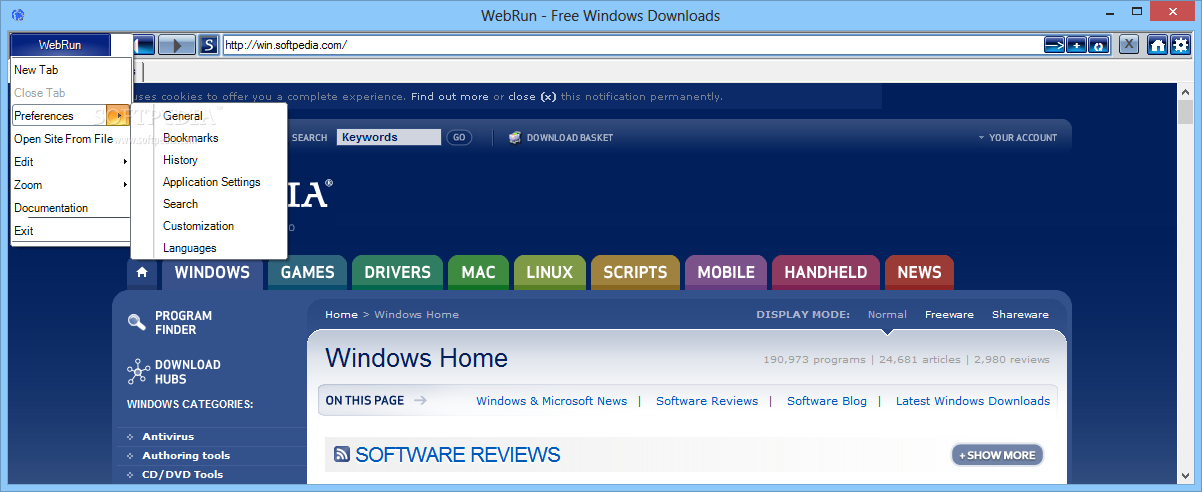Image resolution: width=1202 pixels, height=492 pixels.
Task: Select Shareware display mode
Action: point(1020,314)
